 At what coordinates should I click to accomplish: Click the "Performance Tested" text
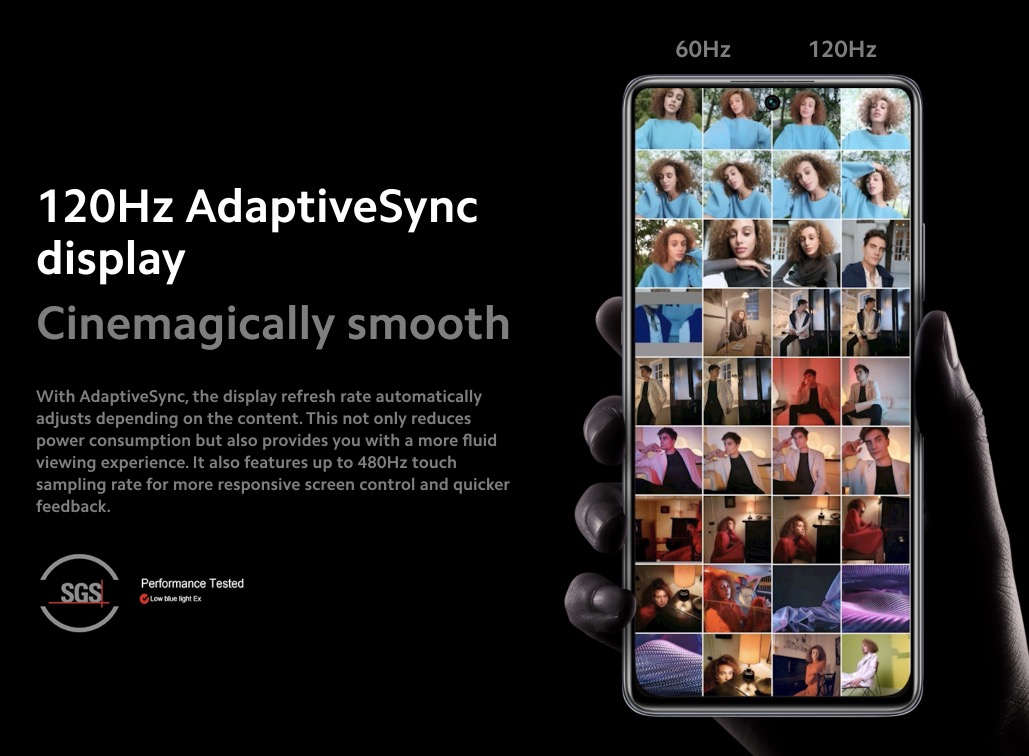[x=192, y=583]
